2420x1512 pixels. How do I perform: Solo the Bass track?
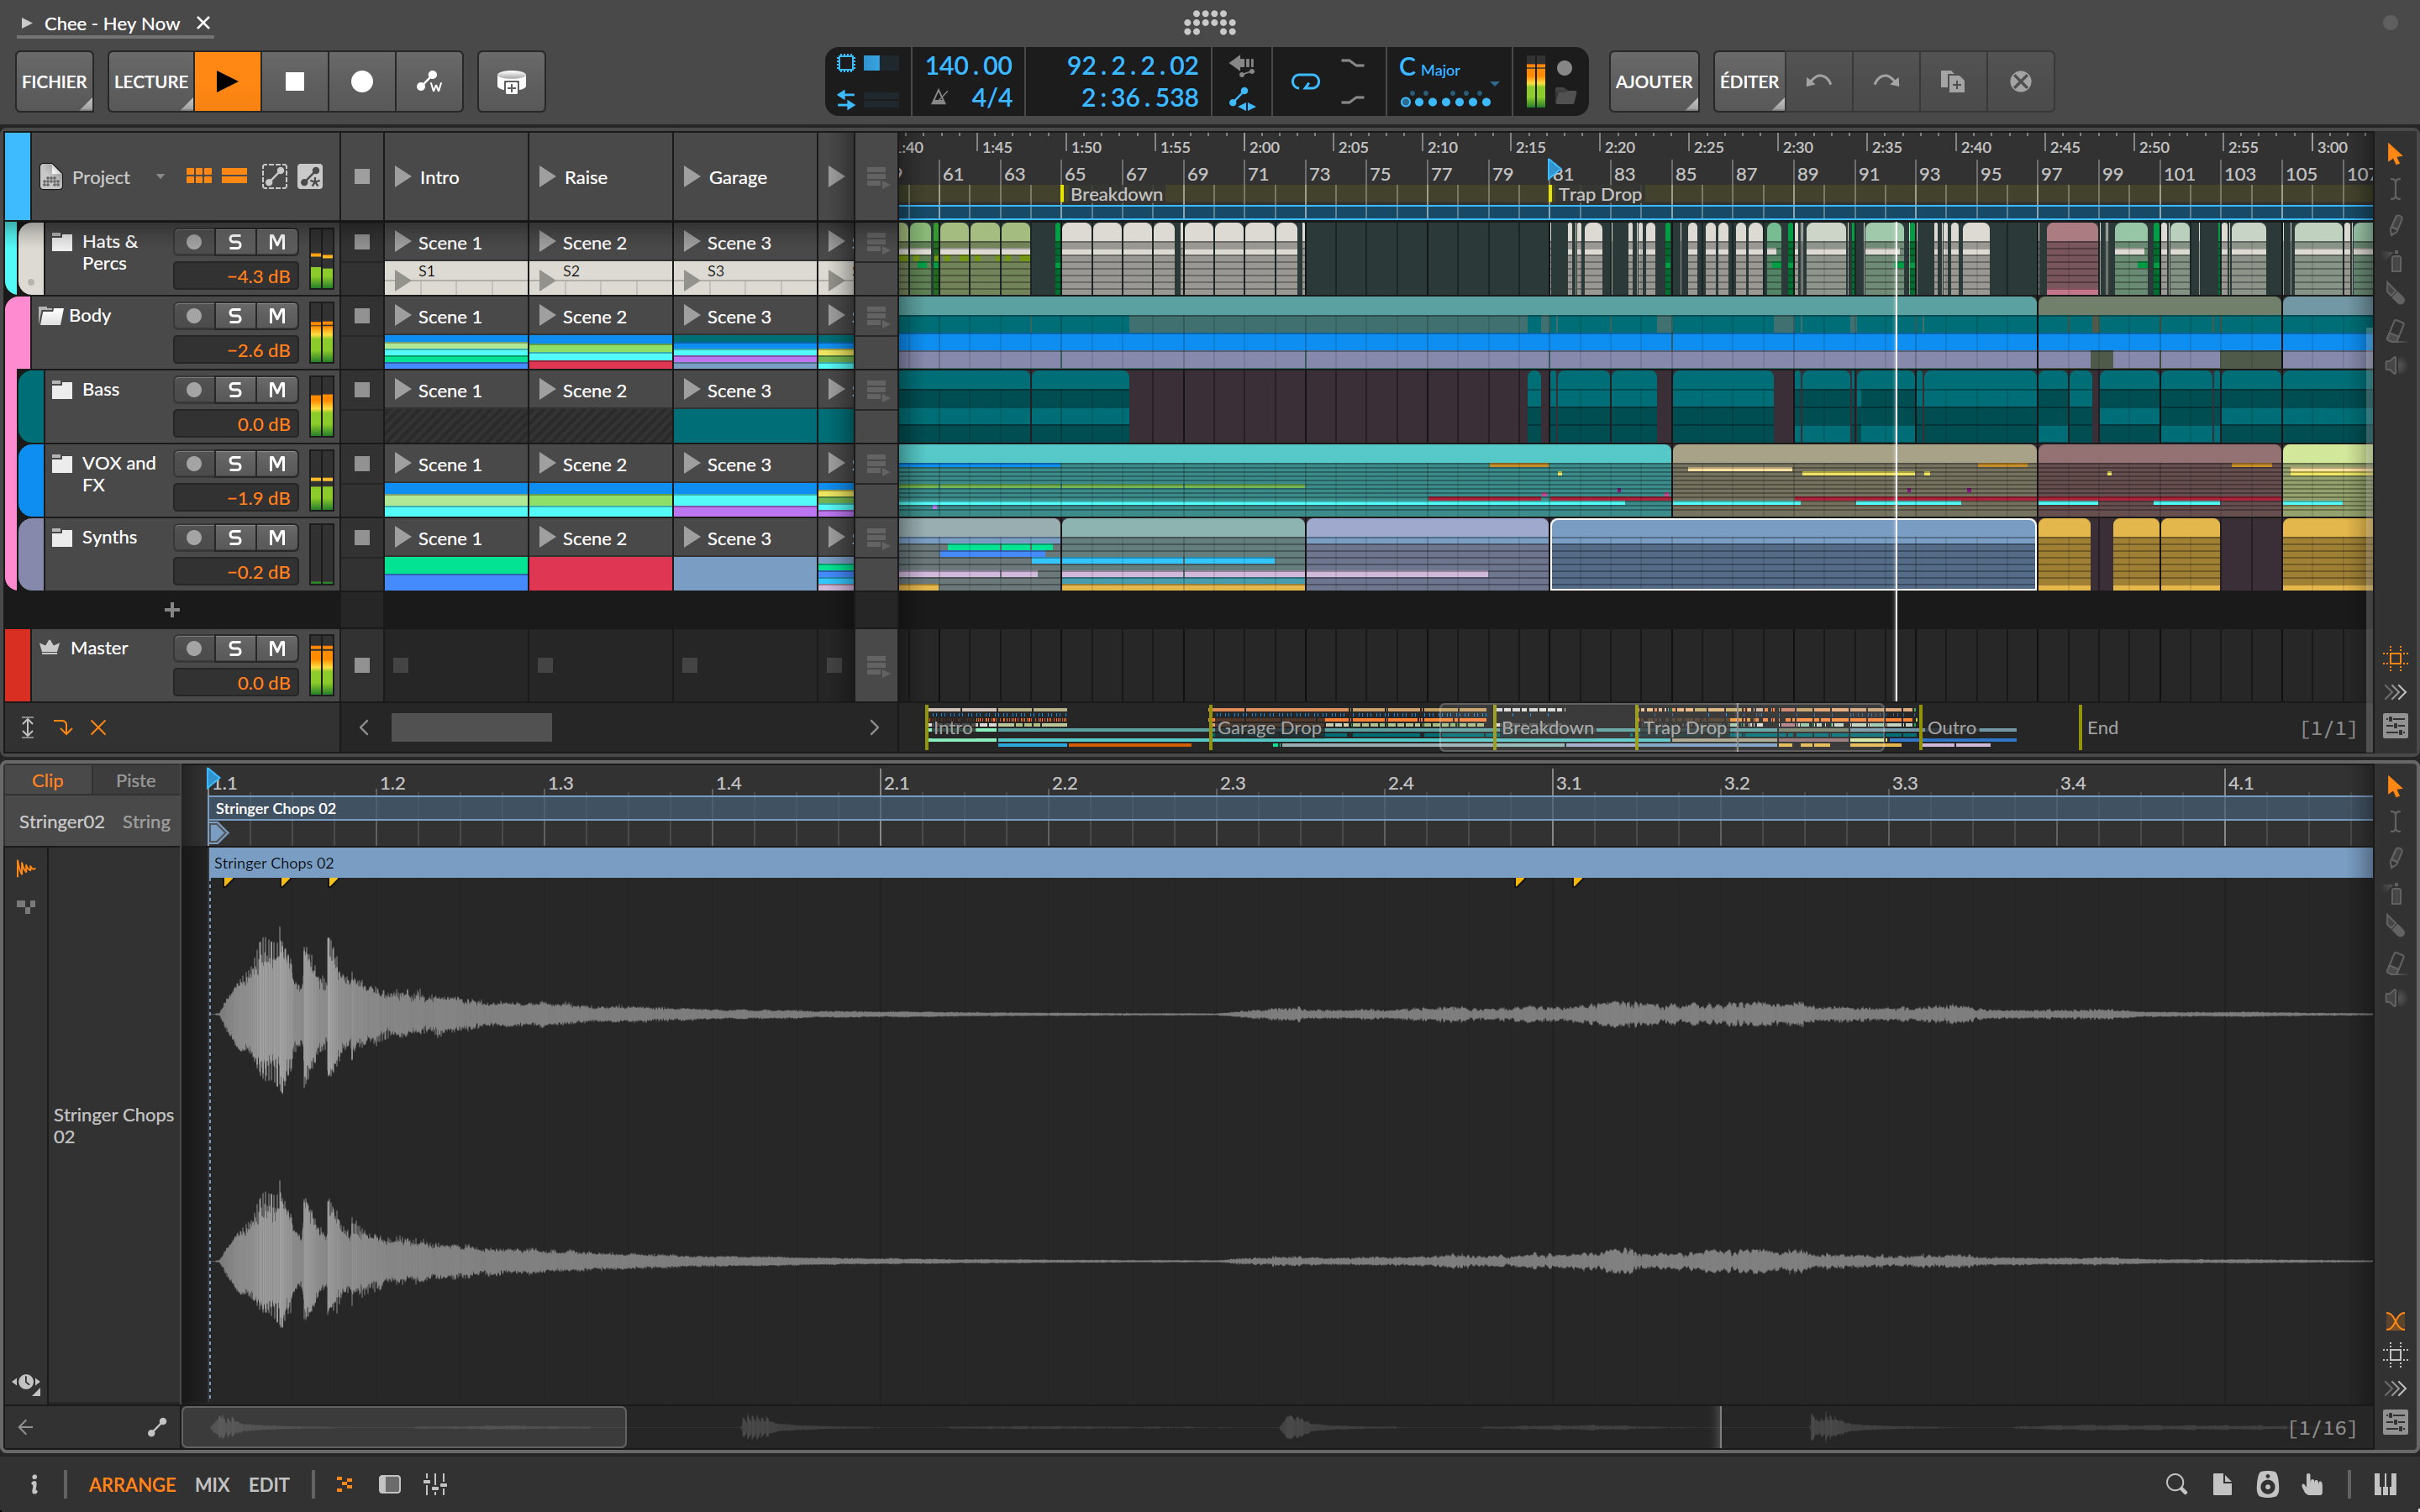(x=236, y=389)
